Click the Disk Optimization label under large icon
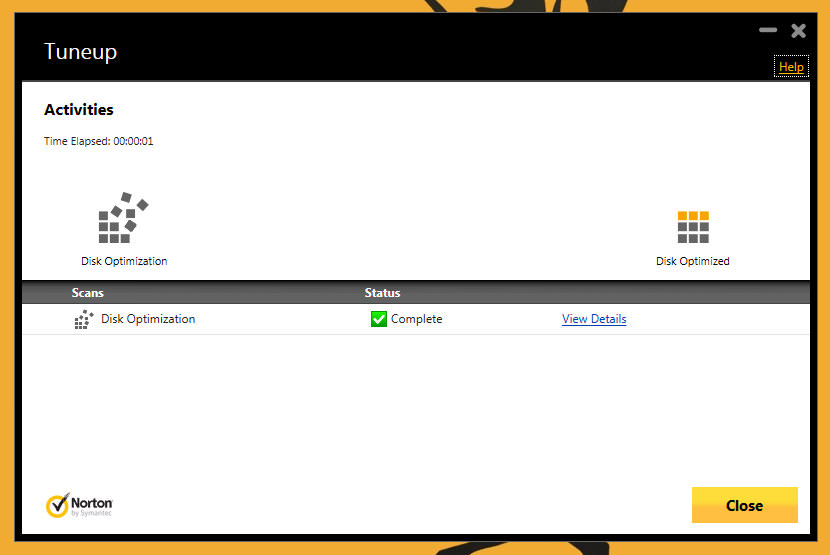Viewport: 830px width, 555px height. click(124, 261)
